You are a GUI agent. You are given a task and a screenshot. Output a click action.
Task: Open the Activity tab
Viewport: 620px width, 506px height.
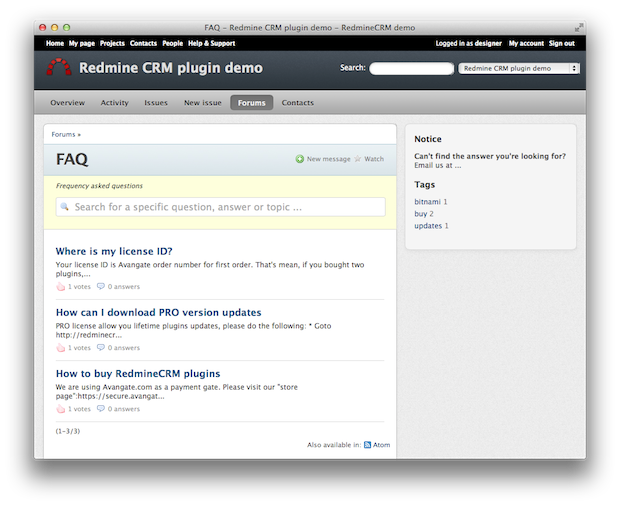tap(114, 103)
